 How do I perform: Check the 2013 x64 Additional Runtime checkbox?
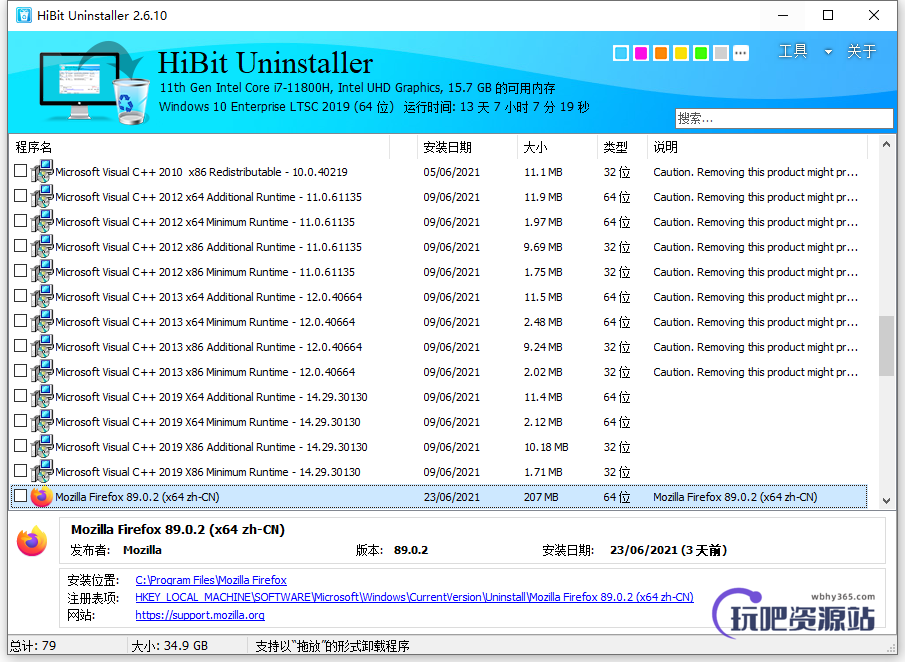pyautogui.click(x=20, y=296)
